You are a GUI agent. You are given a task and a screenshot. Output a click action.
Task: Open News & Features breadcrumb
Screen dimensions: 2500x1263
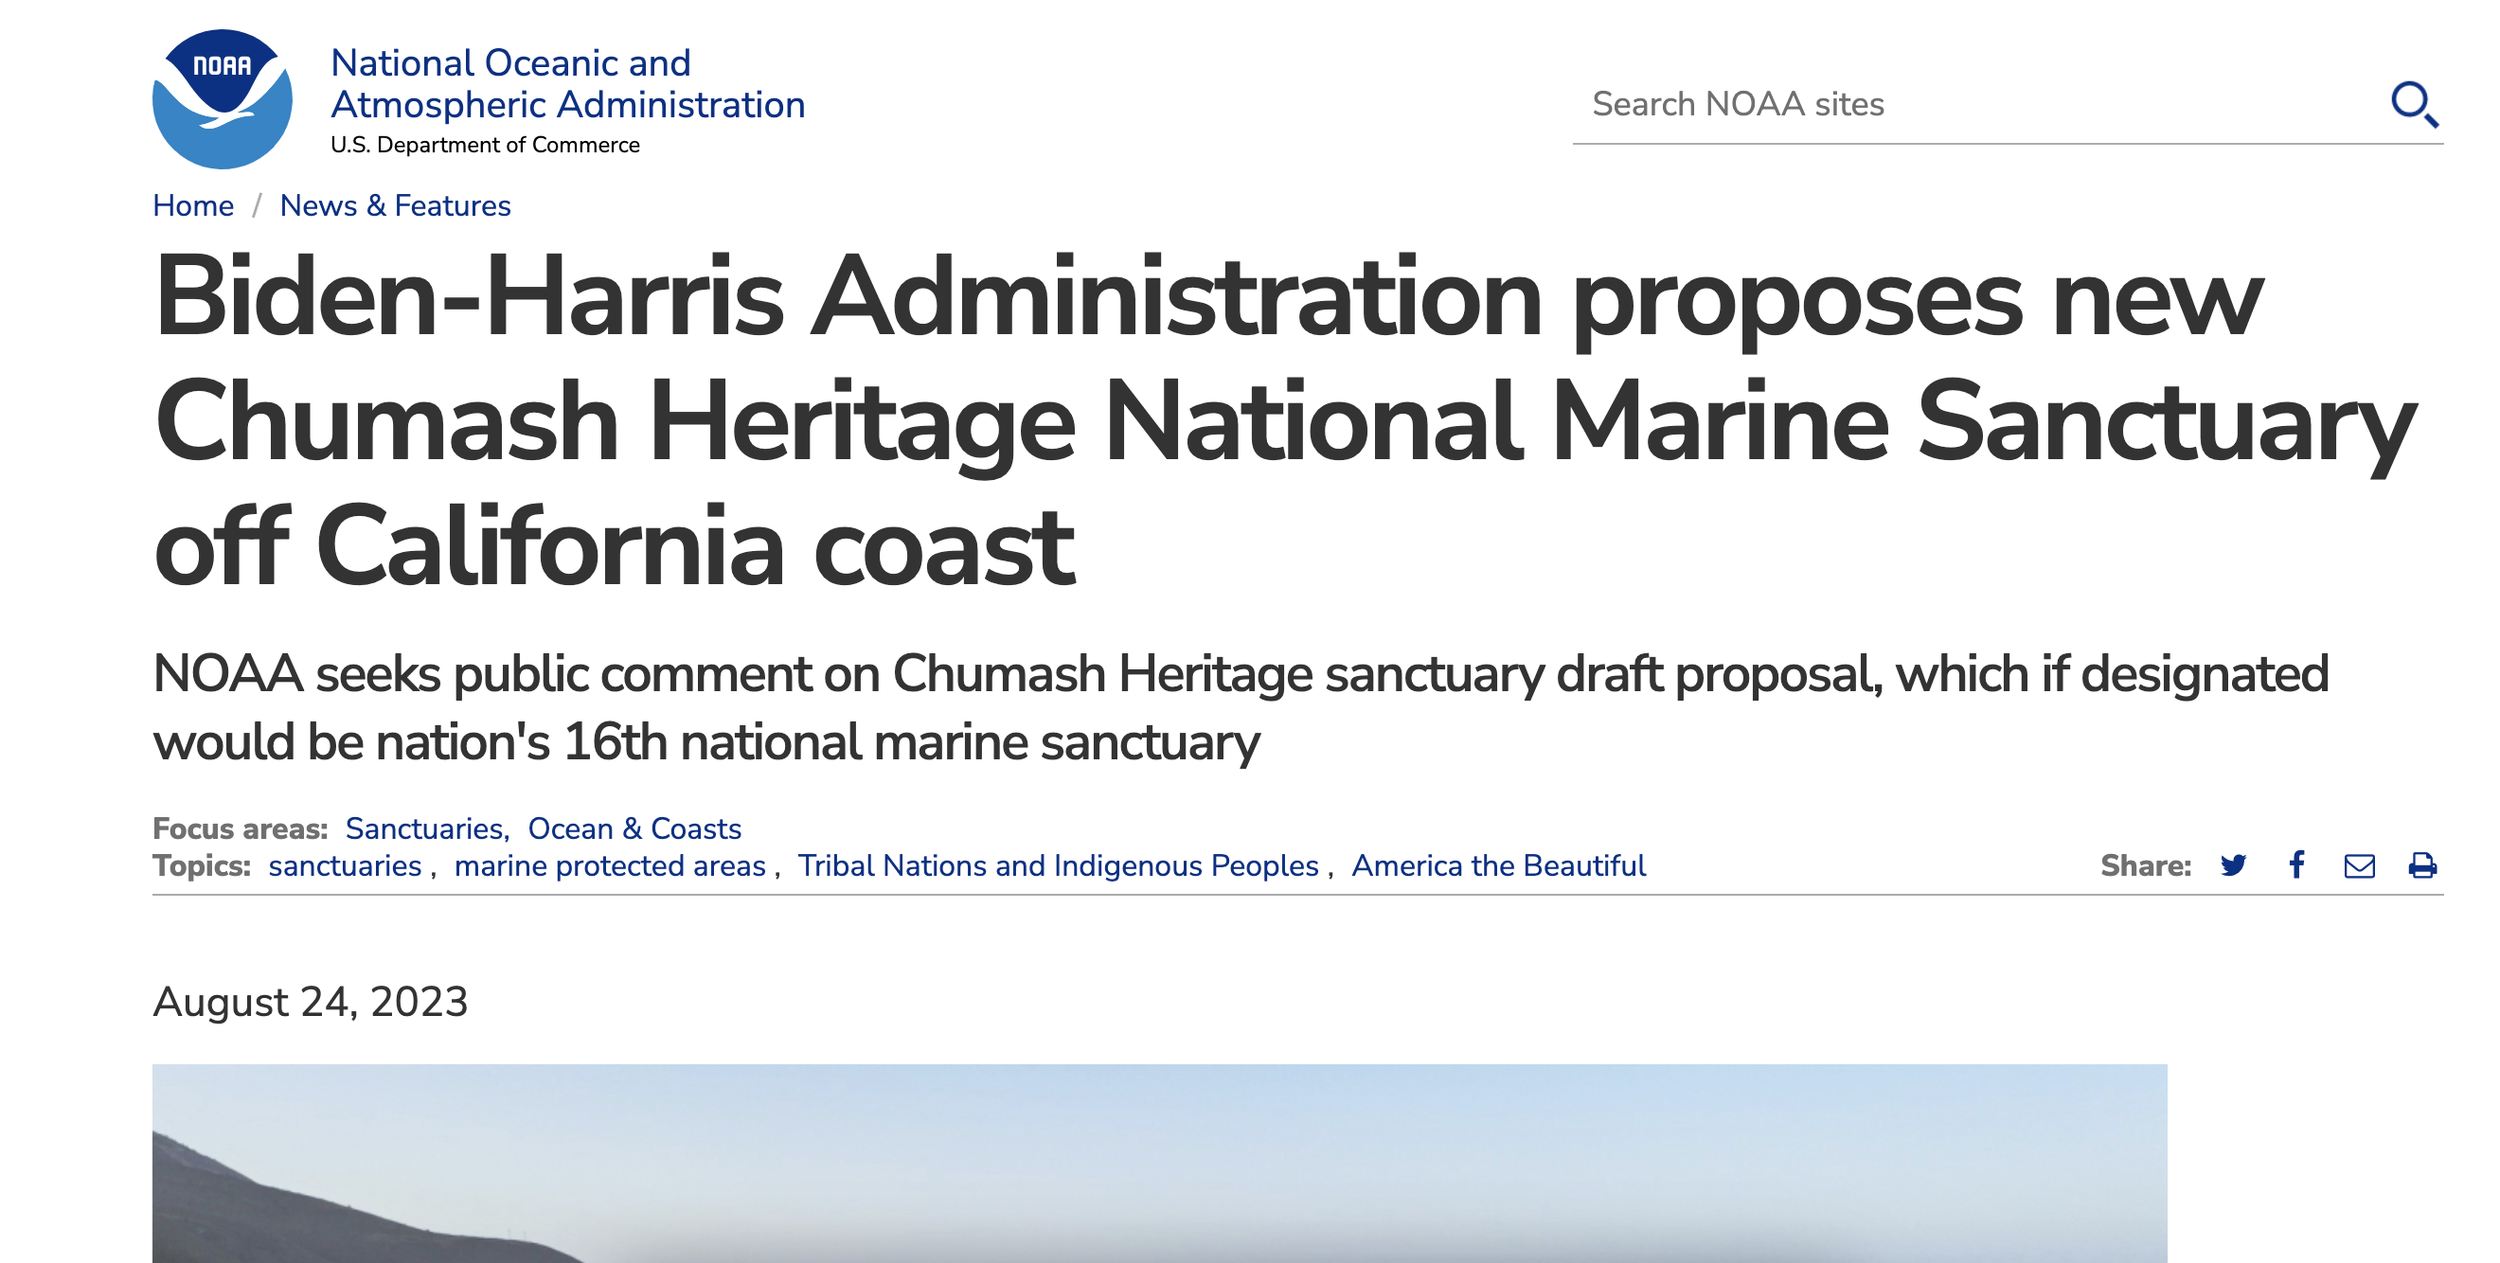click(x=395, y=205)
